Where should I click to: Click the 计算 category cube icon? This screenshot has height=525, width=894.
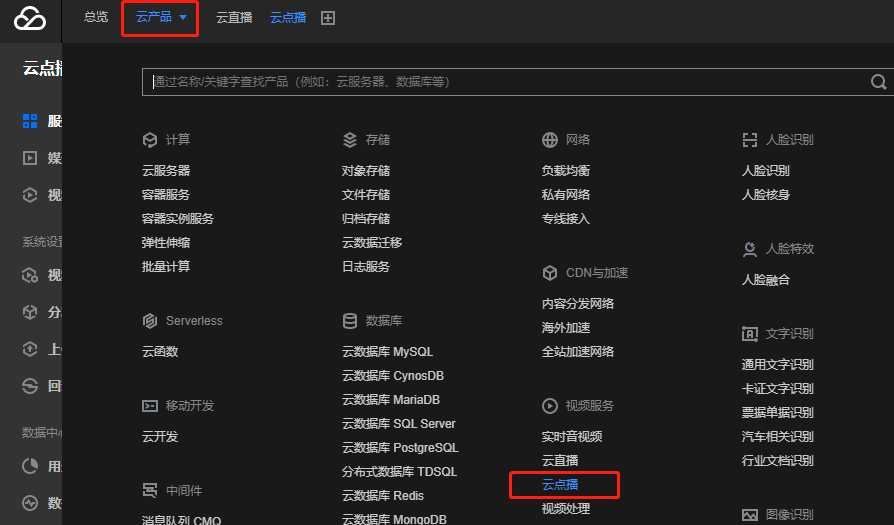pyautogui.click(x=150, y=140)
